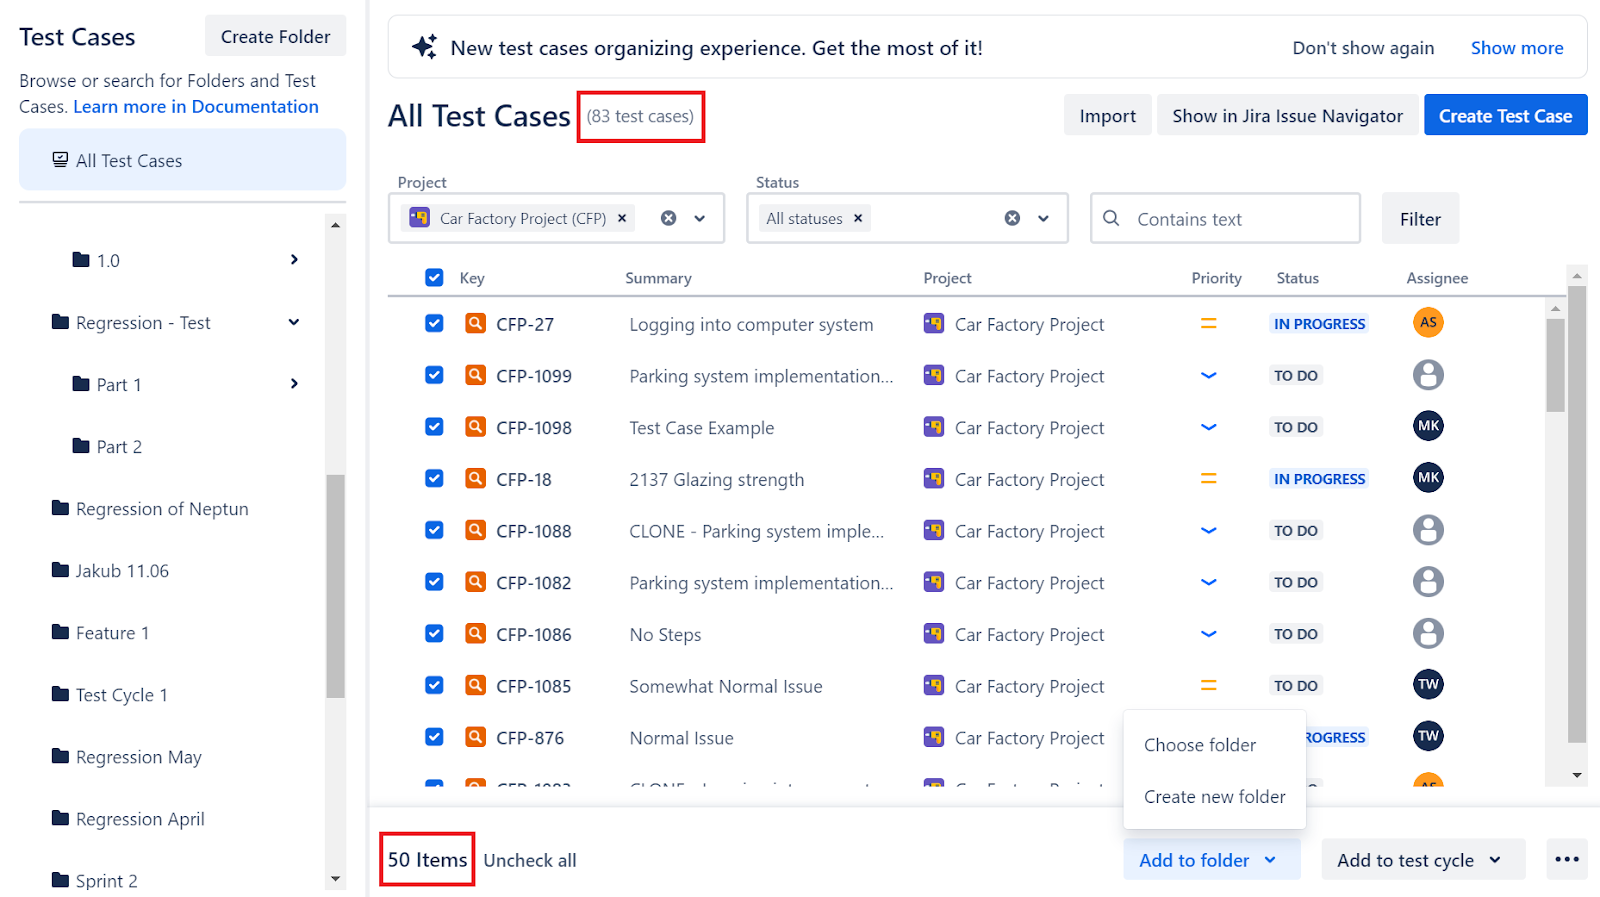Click Don't show again in banner

pos(1363,47)
